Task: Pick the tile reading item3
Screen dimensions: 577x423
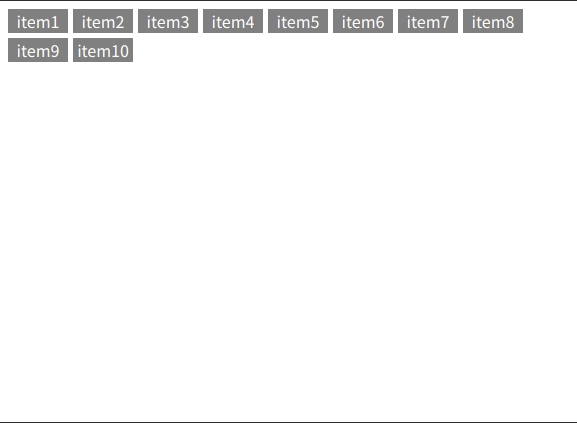Action: (x=168, y=21)
